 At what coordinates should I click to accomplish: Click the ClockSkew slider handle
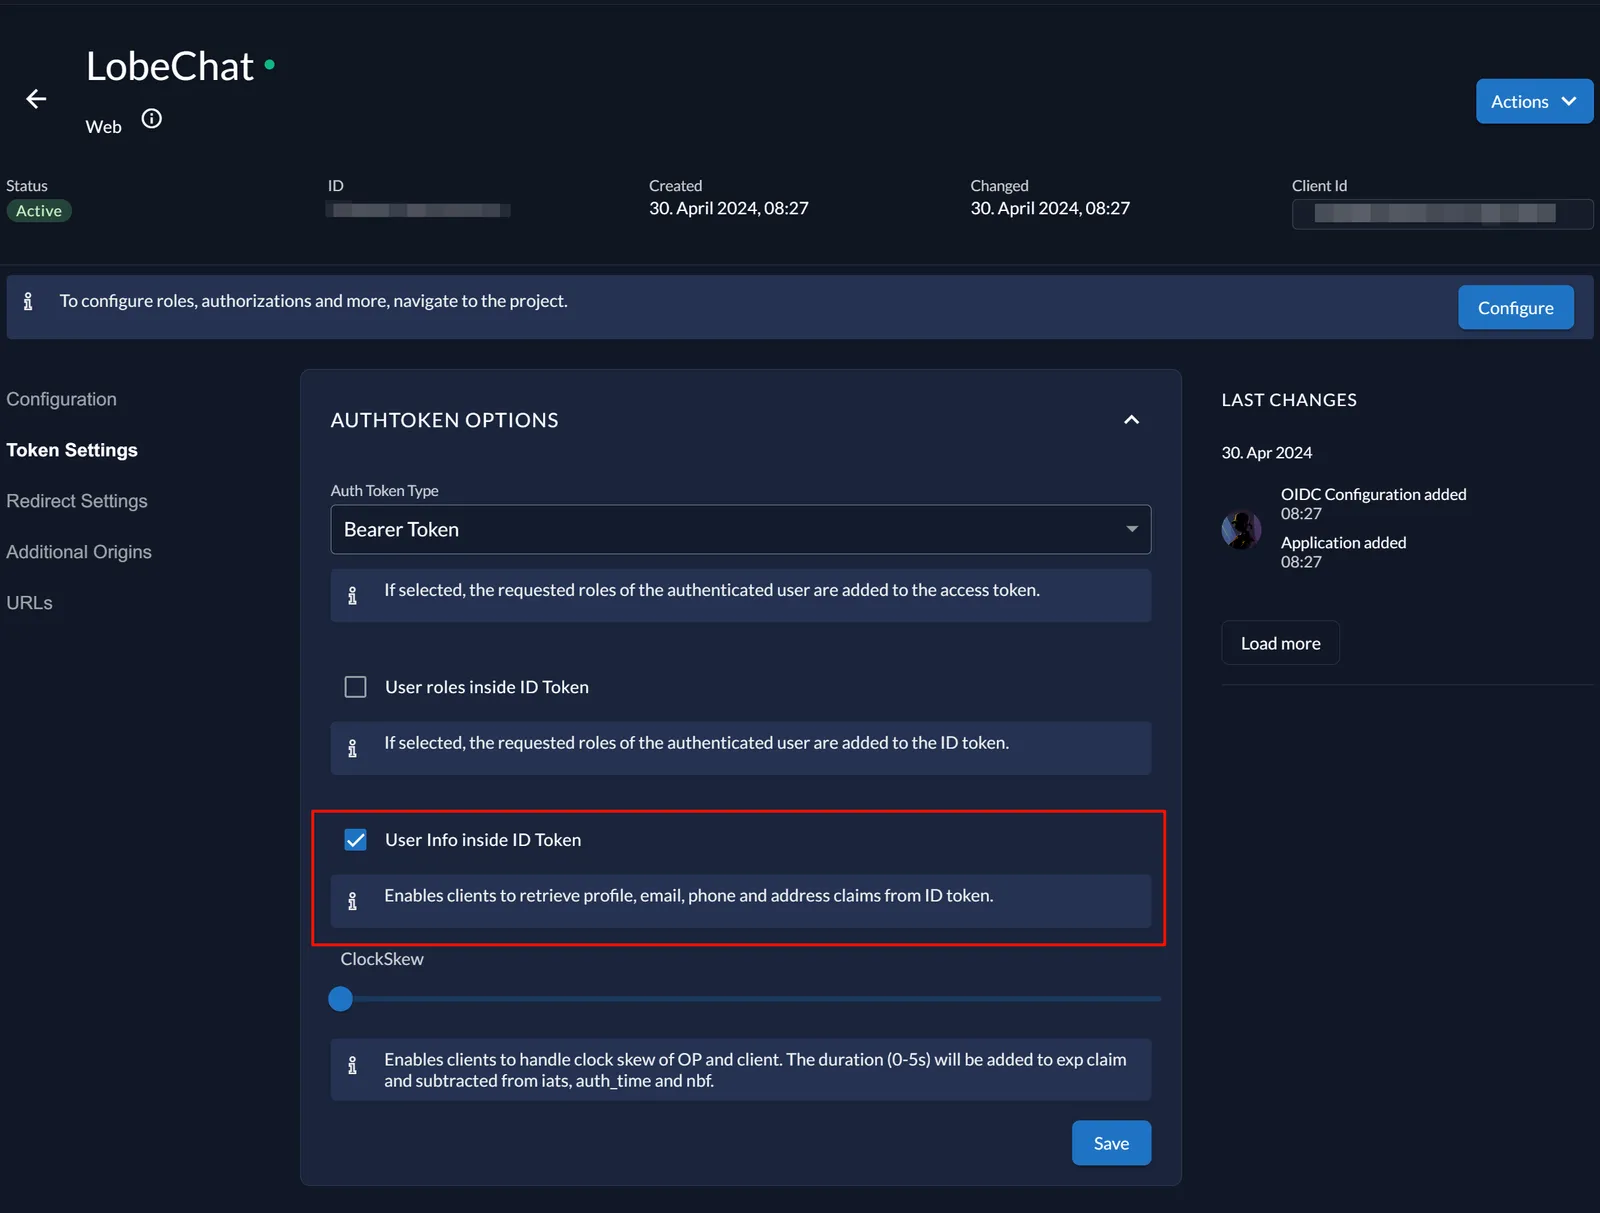[x=341, y=999]
